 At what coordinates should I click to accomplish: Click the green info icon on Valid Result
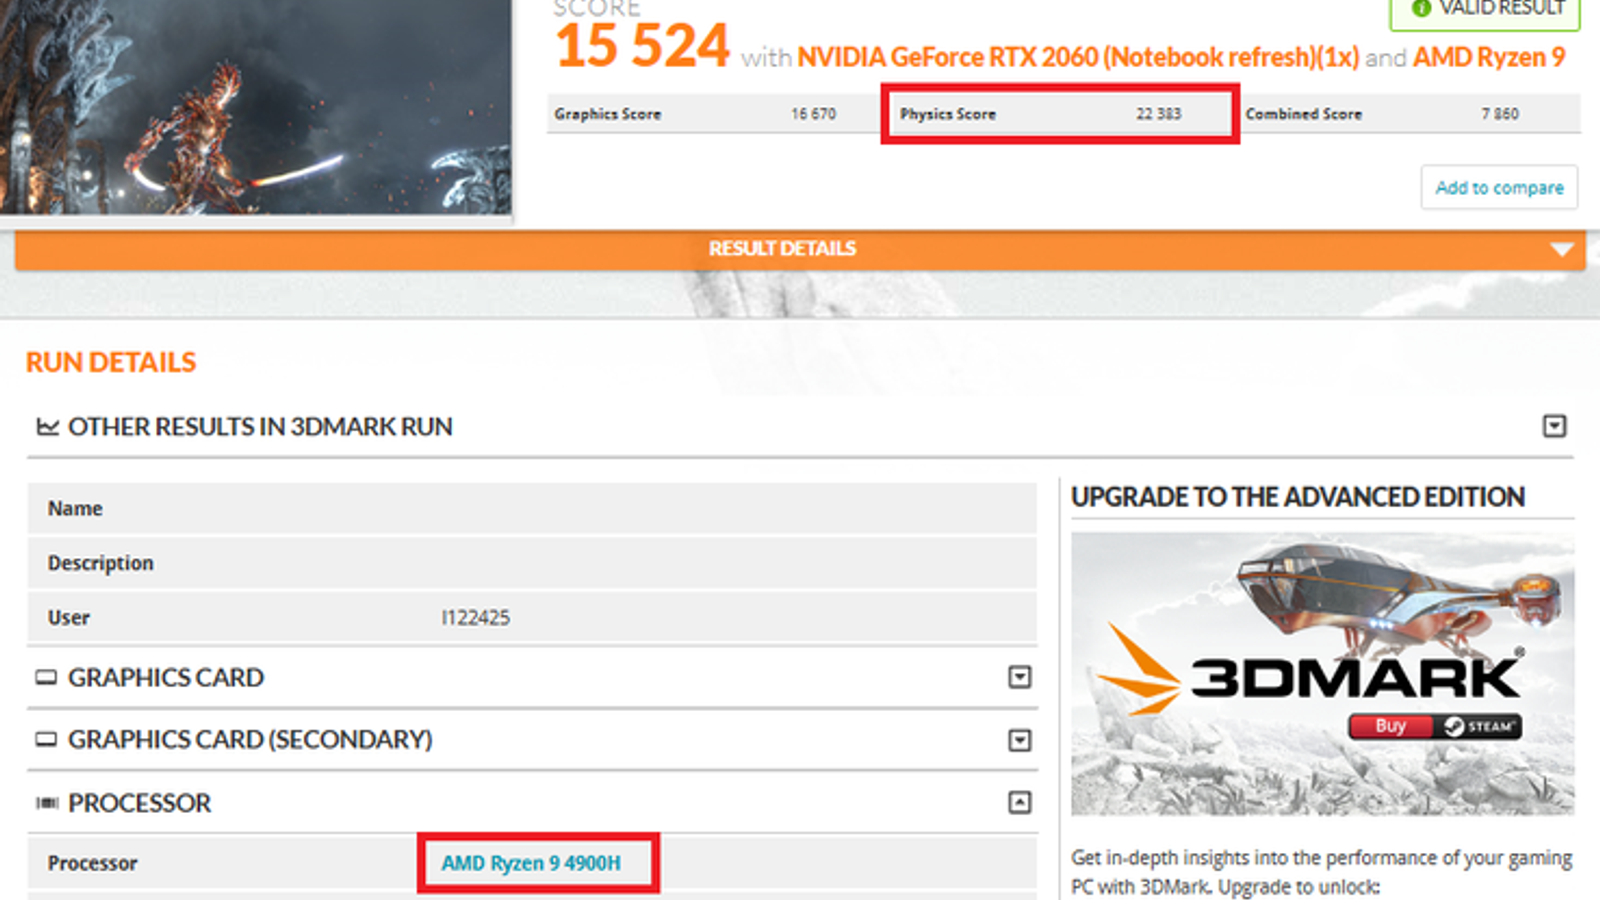(x=1421, y=8)
